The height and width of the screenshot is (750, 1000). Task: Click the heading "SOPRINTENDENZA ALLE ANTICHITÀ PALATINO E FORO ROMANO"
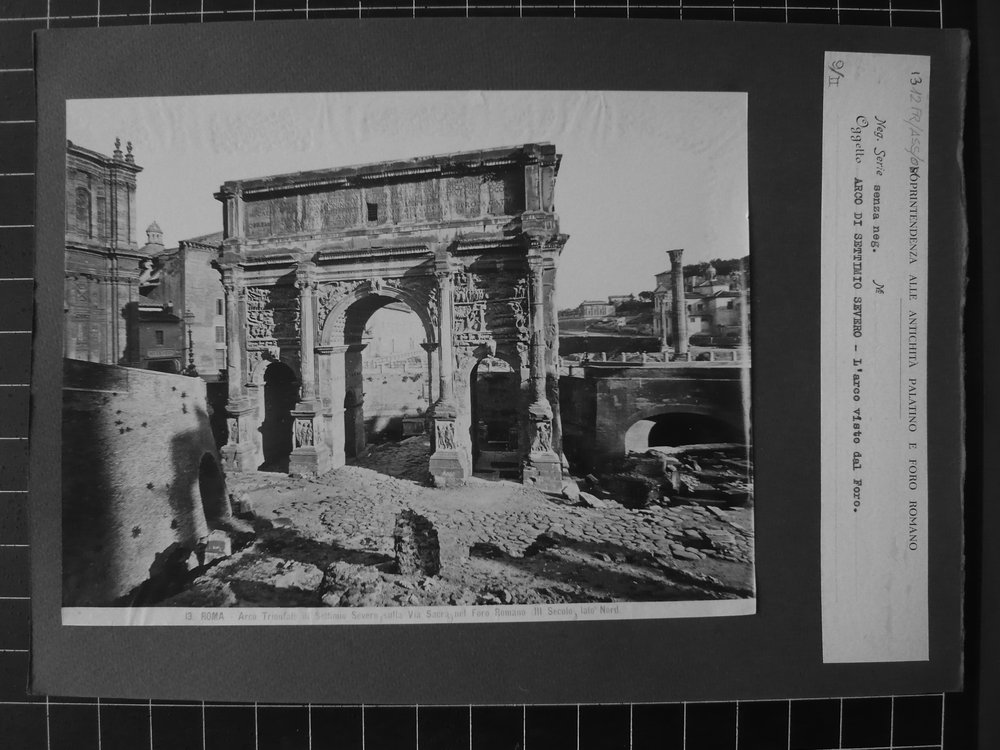pyautogui.click(x=913, y=358)
